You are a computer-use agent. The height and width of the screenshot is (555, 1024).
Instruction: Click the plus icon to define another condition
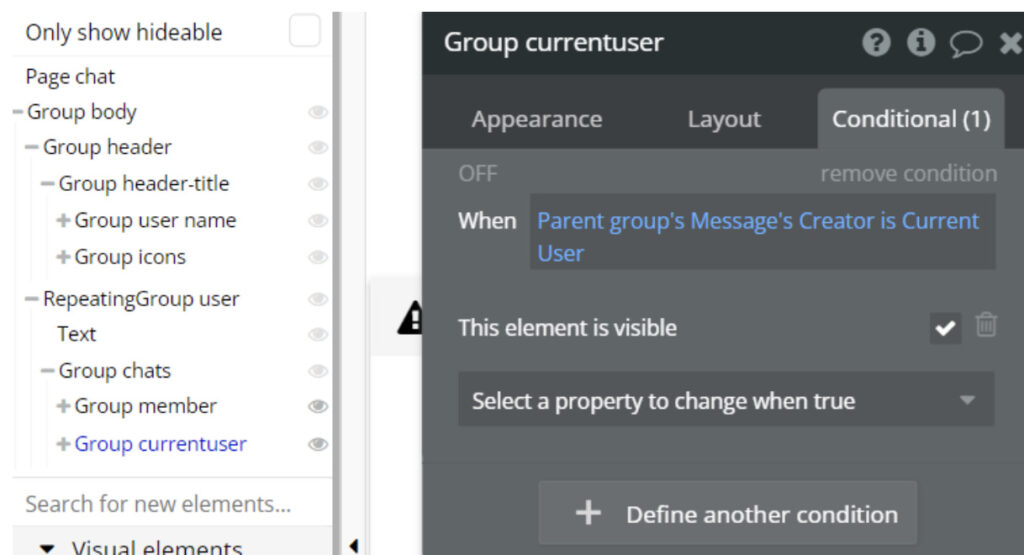[x=588, y=514]
